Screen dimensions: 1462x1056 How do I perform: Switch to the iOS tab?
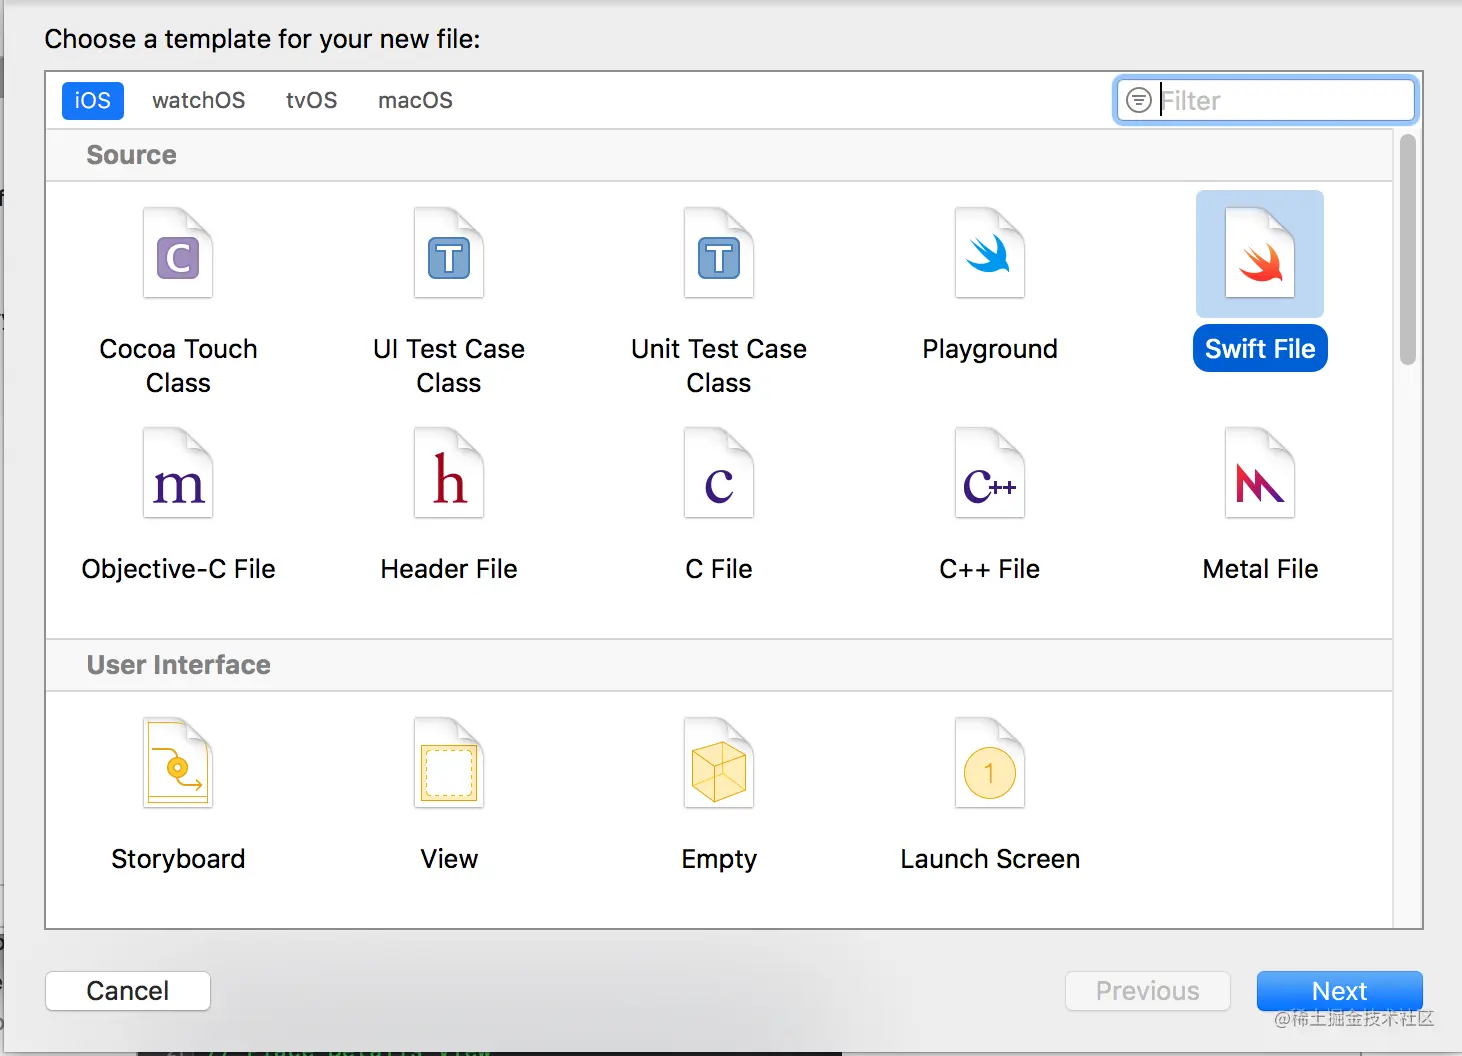(x=93, y=100)
